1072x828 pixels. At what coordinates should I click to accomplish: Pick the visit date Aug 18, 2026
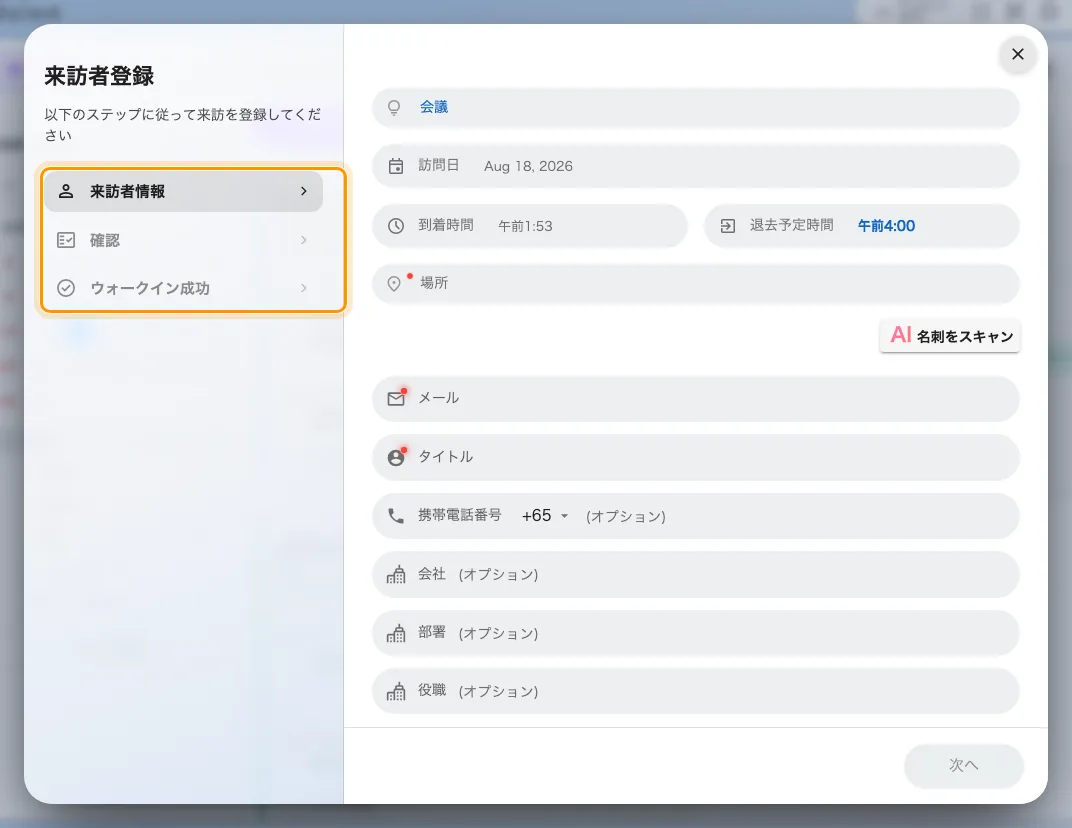pyautogui.click(x=528, y=166)
